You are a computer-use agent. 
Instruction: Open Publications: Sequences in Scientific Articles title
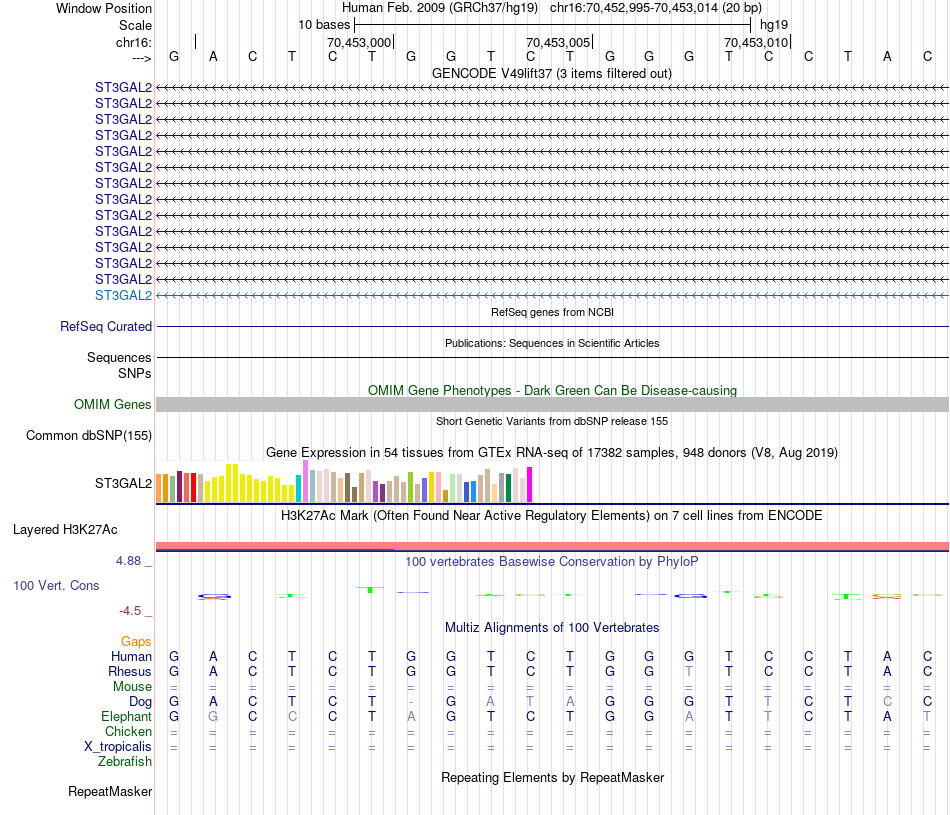pyautogui.click(x=552, y=343)
